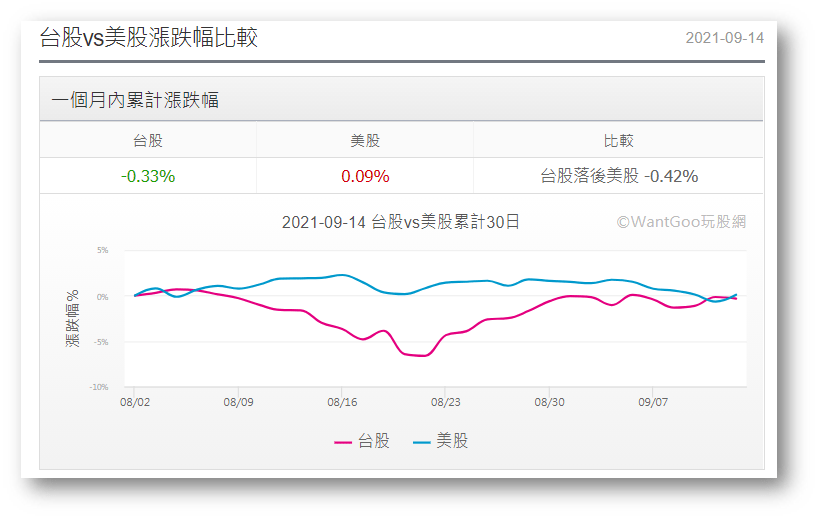Image resolution: width=819 pixels, height=520 pixels.
Task: Click the blue 美股 legend line marker
Action: [x=421, y=442]
